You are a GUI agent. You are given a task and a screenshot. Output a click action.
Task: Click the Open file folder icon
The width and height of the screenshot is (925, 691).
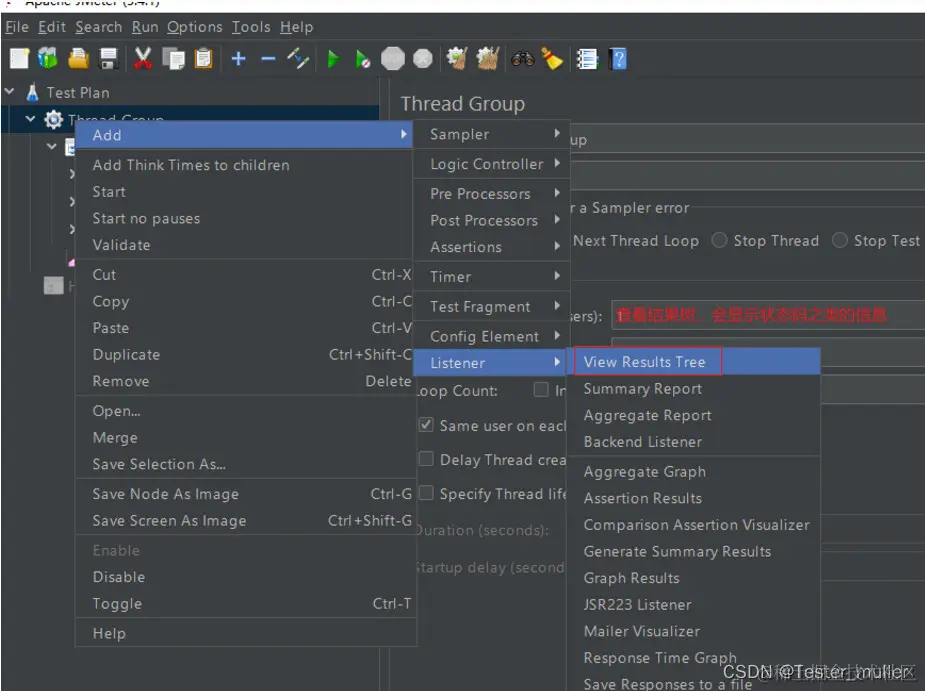78,58
